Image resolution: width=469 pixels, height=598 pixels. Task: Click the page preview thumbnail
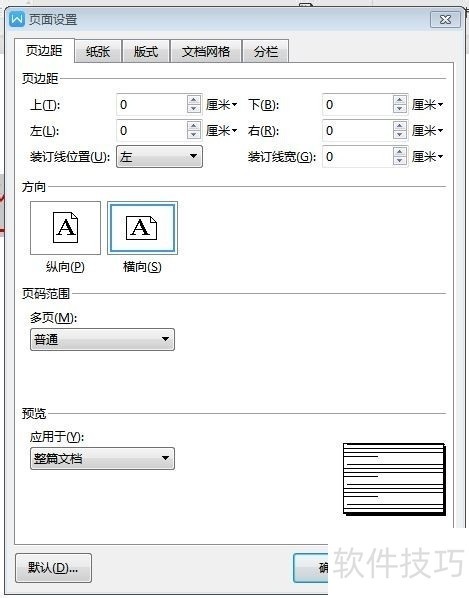tap(394, 479)
